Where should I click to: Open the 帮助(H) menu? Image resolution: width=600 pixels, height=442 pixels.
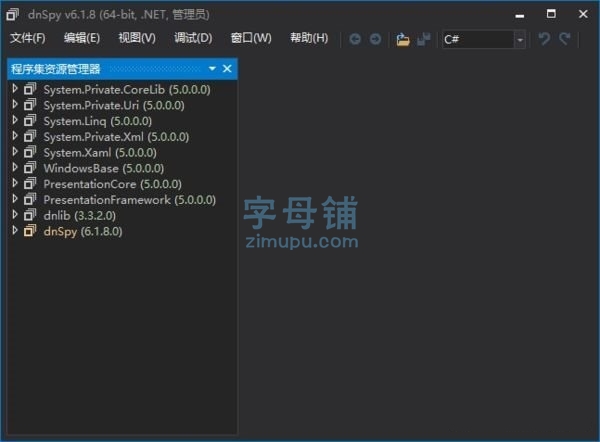[309, 38]
